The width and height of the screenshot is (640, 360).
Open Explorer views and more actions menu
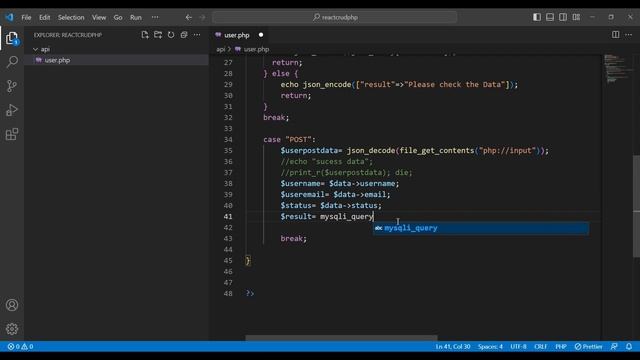(197, 35)
